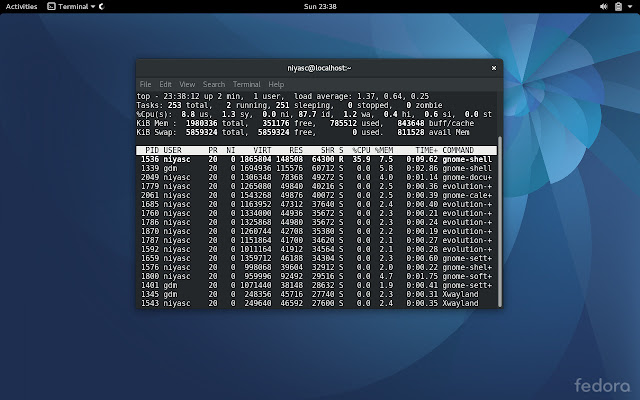Screen dimensions: 640x400
Task: Open the clock showing Sun 23:38
Action: 320,7
